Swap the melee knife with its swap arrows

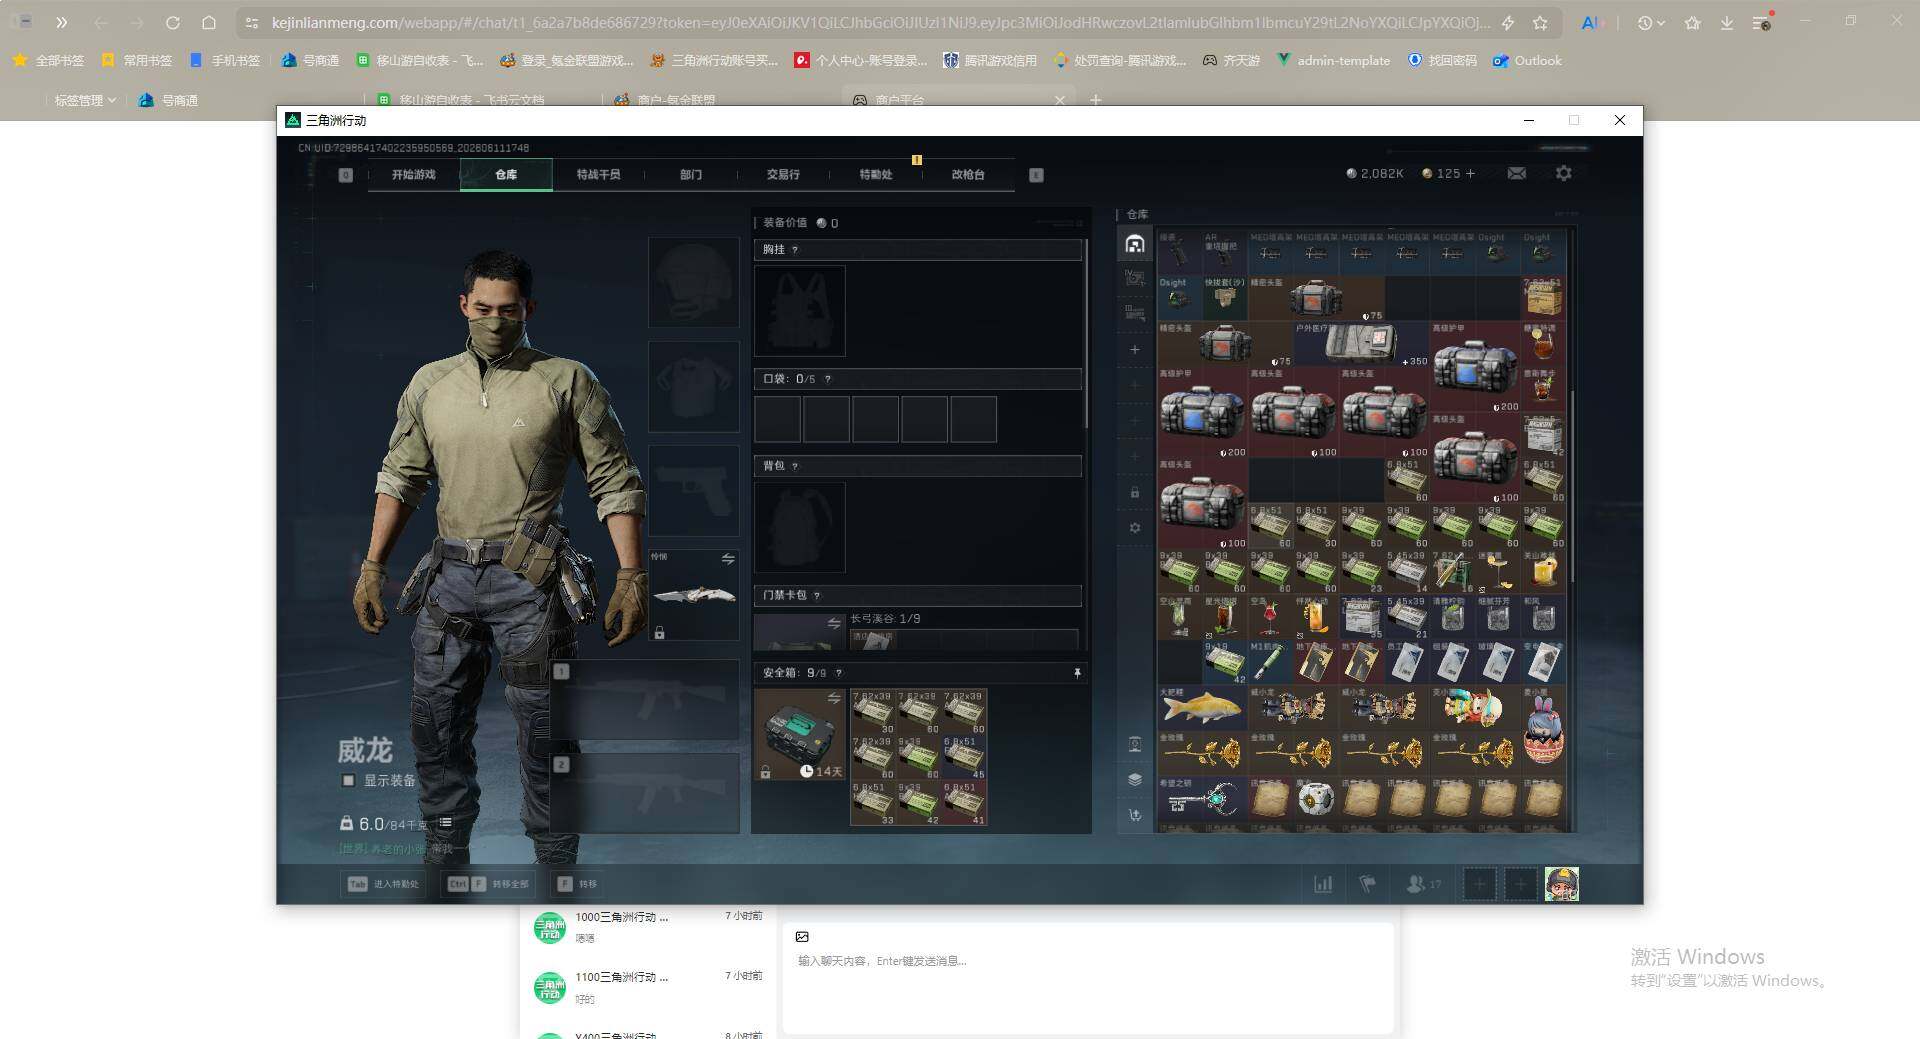coord(728,559)
